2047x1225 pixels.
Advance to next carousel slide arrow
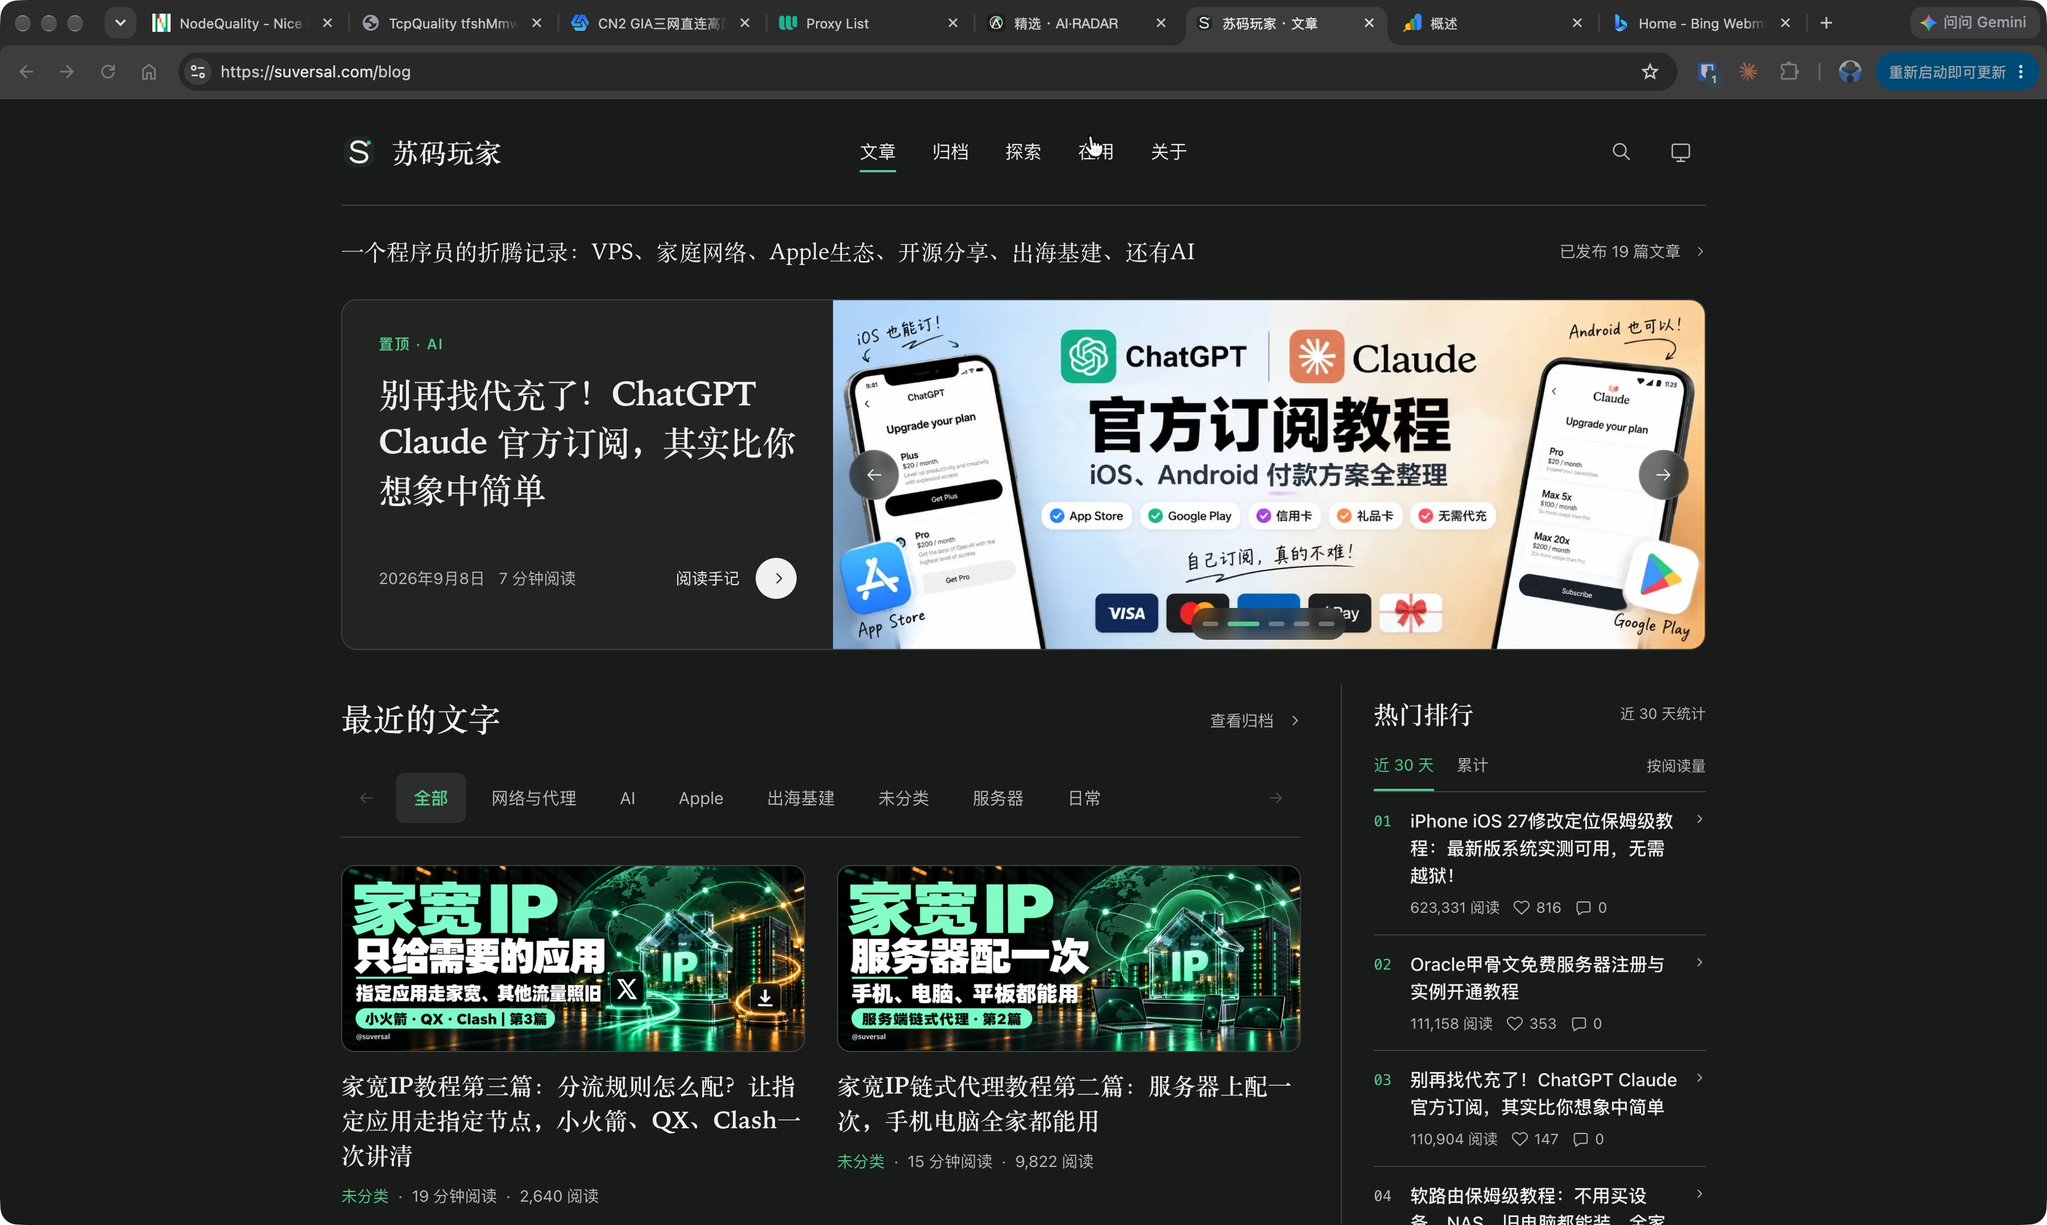click(x=1663, y=475)
